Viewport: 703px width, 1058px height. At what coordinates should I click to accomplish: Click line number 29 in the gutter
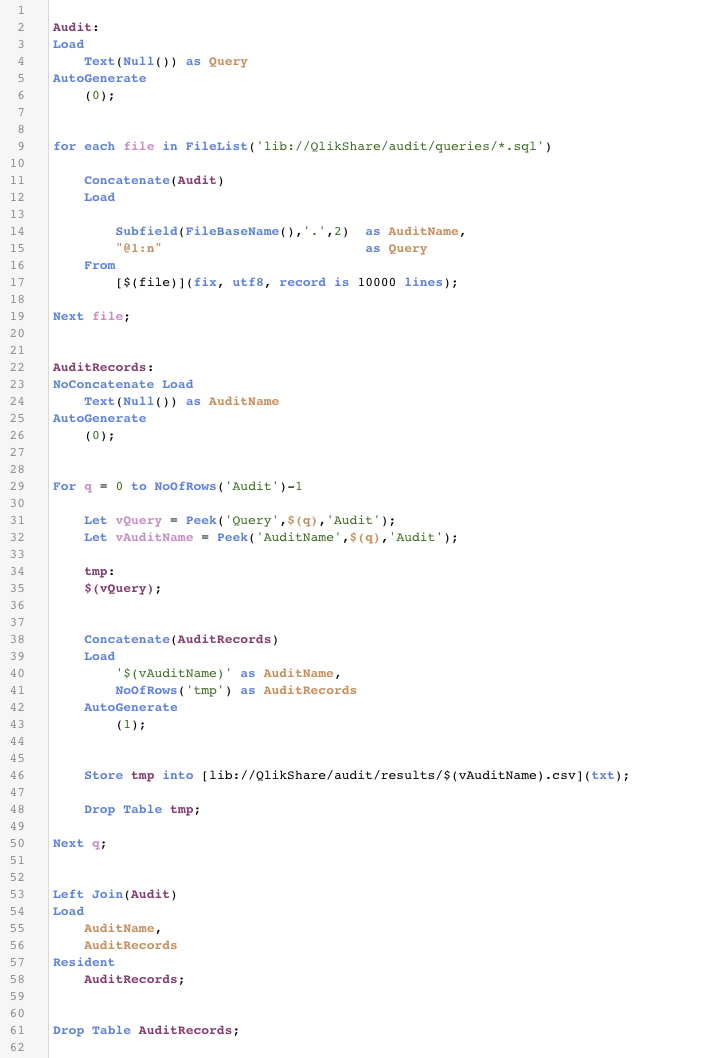[x=17, y=486]
